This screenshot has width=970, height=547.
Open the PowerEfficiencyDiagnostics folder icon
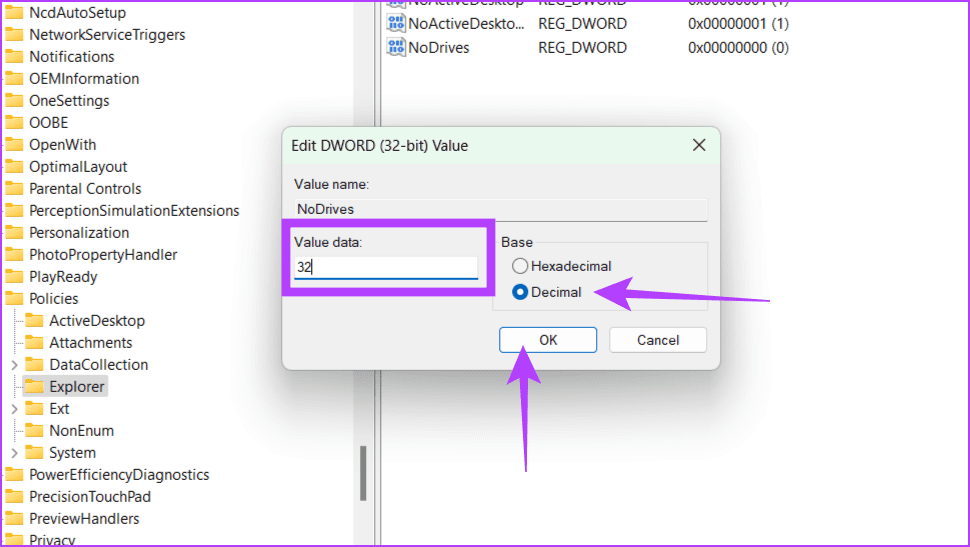click(x=14, y=475)
